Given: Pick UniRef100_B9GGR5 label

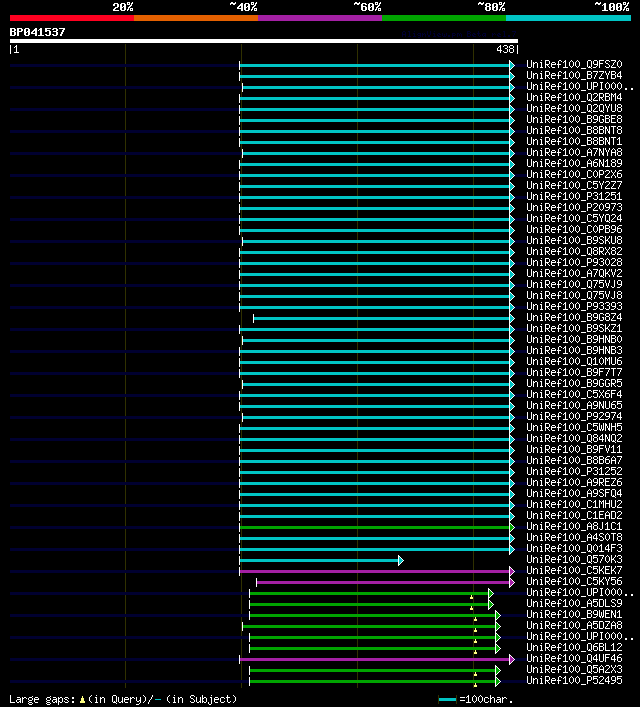Looking at the screenshot, I should tap(574, 383).
